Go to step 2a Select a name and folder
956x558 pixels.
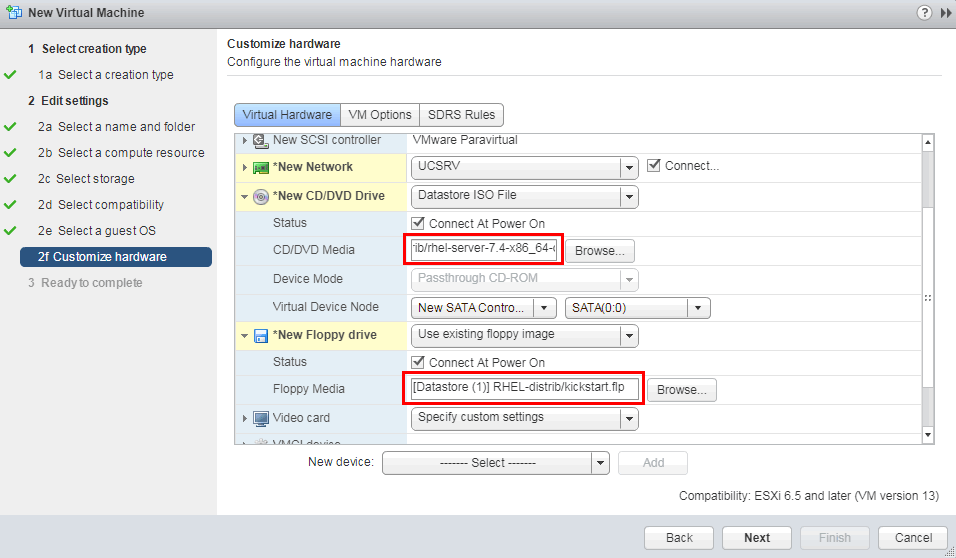(x=116, y=127)
